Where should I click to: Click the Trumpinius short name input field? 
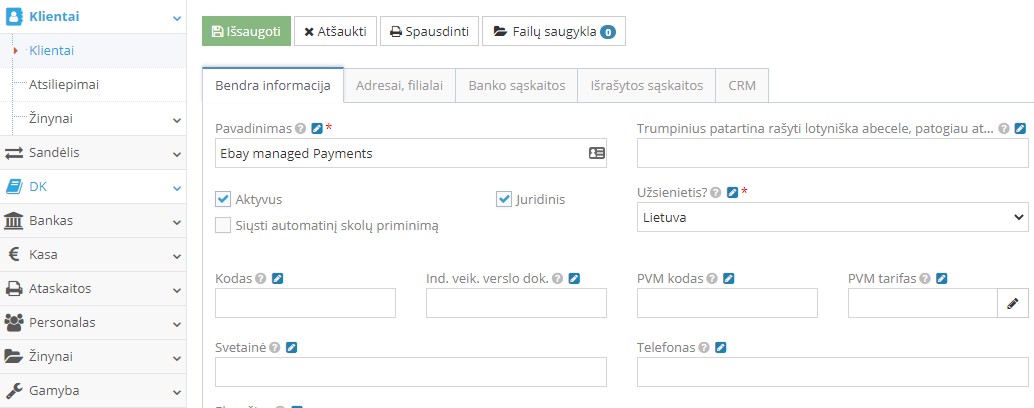click(833, 153)
